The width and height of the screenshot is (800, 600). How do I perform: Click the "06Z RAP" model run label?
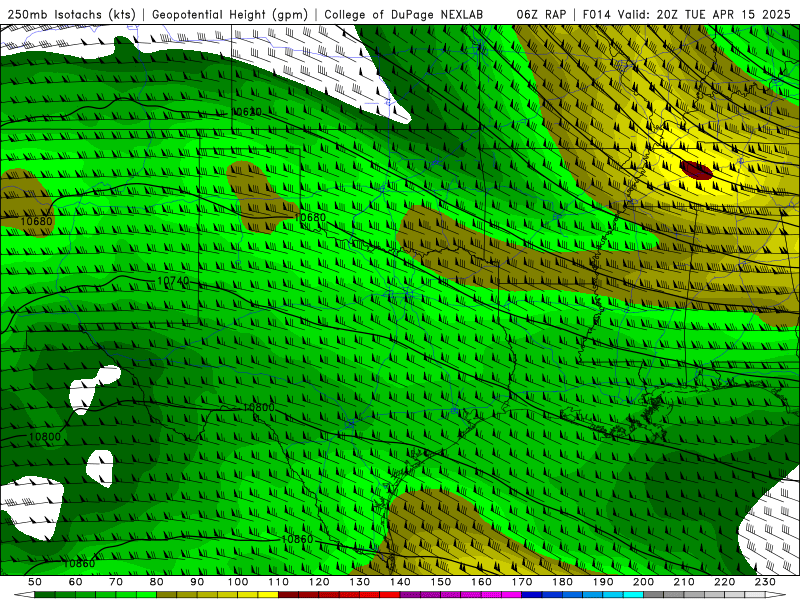click(x=541, y=14)
